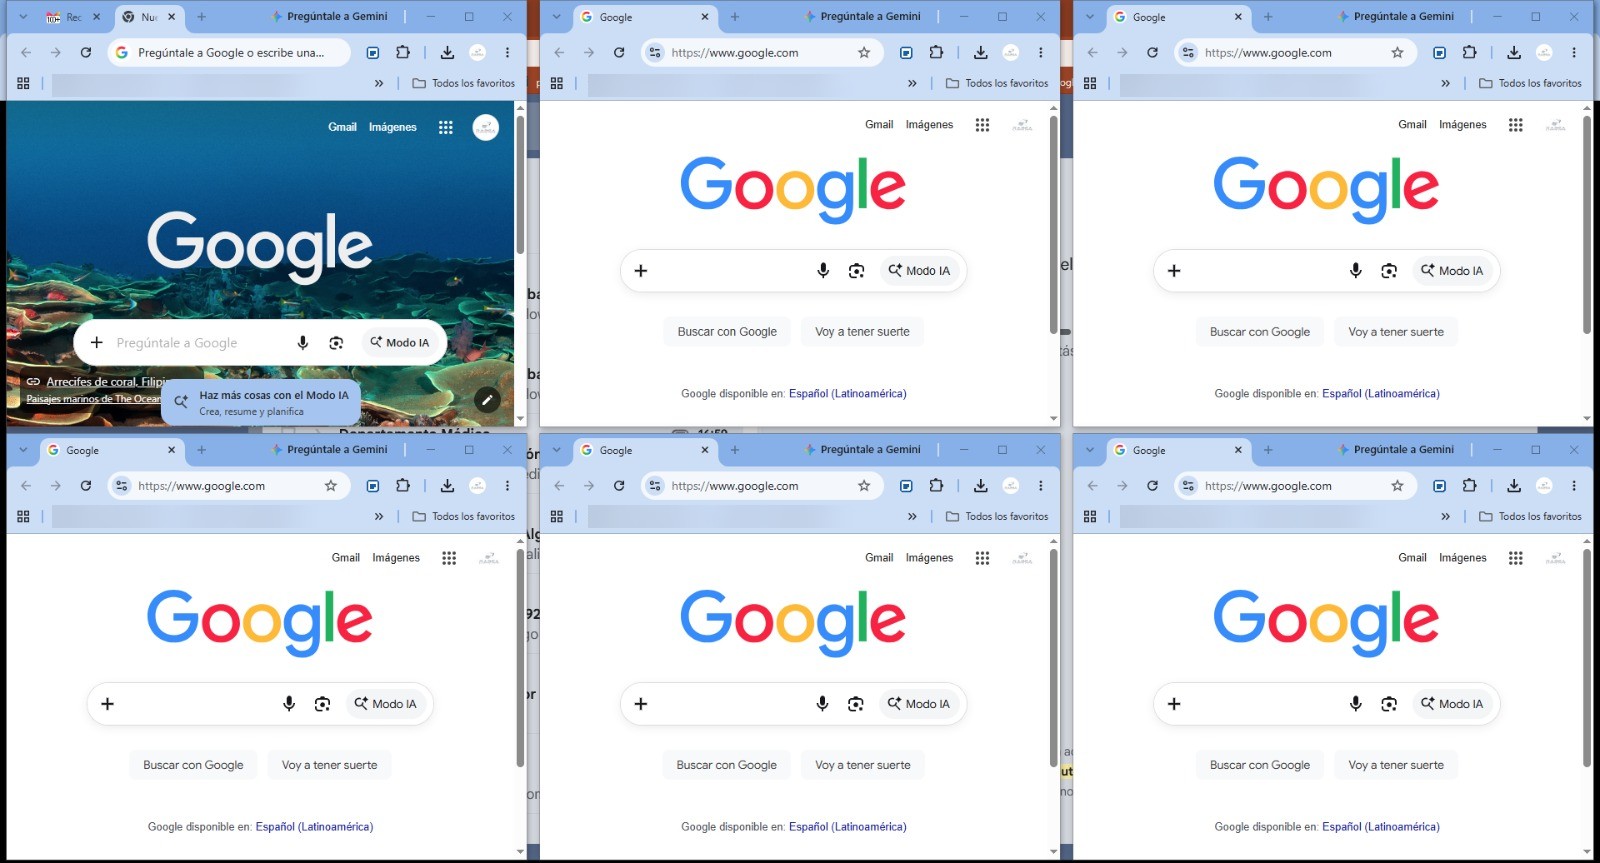
Task: Open Google Lens camera icon in bottom-left window
Action: (322, 704)
